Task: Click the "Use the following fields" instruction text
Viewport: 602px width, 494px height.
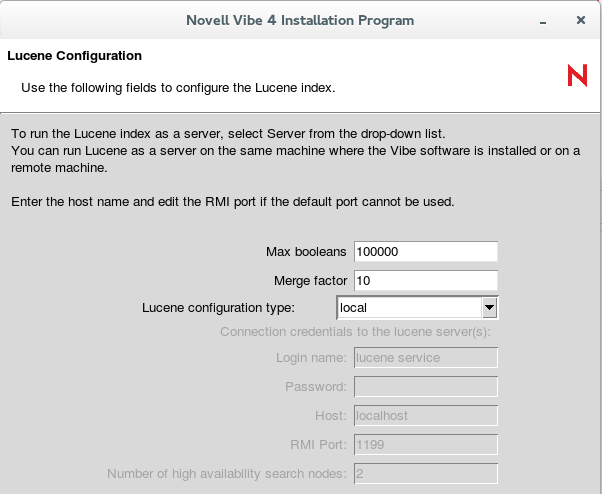Action: tap(178, 88)
